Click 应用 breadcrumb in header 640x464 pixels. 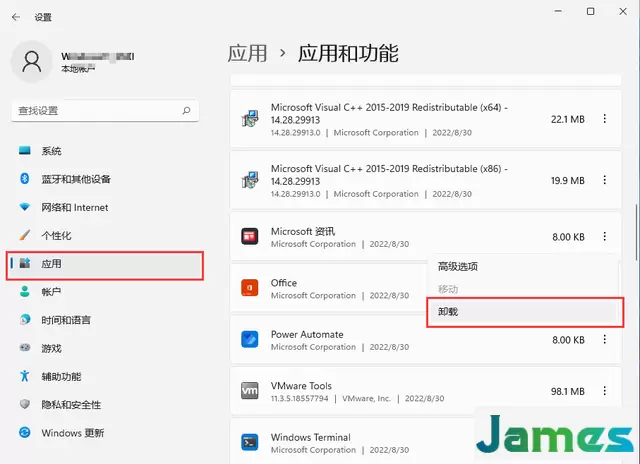click(x=247, y=53)
